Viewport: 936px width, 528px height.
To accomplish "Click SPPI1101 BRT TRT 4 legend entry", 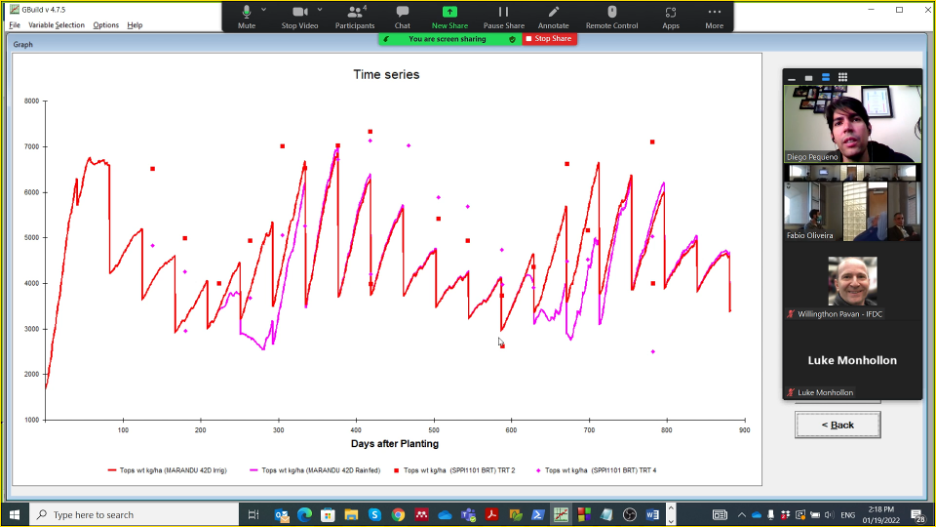I will coord(596,471).
